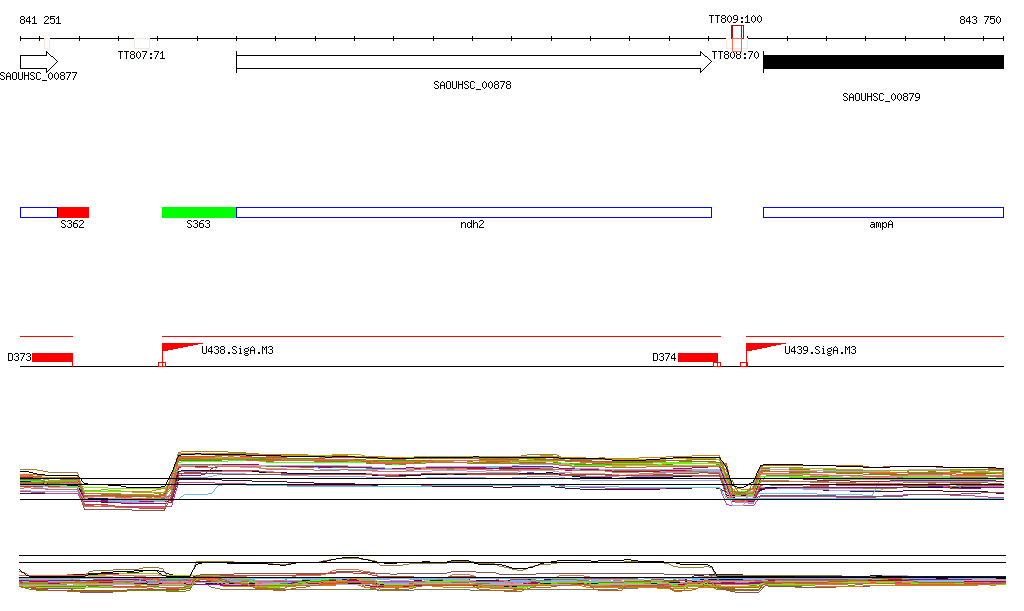Screen dimensions: 1024x611
Task: Select the SAOUHSC_00877 gene arrow
Action: [39, 62]
